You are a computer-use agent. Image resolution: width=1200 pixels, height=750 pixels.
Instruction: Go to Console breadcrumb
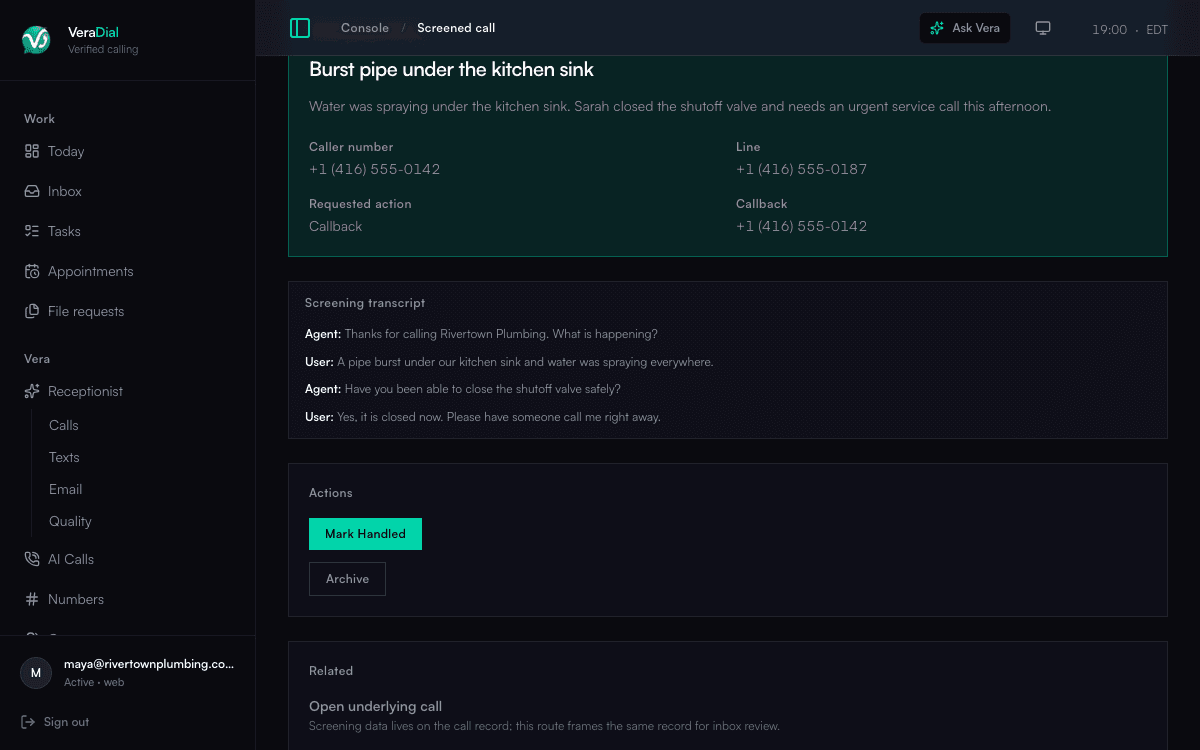coord(365,28)
